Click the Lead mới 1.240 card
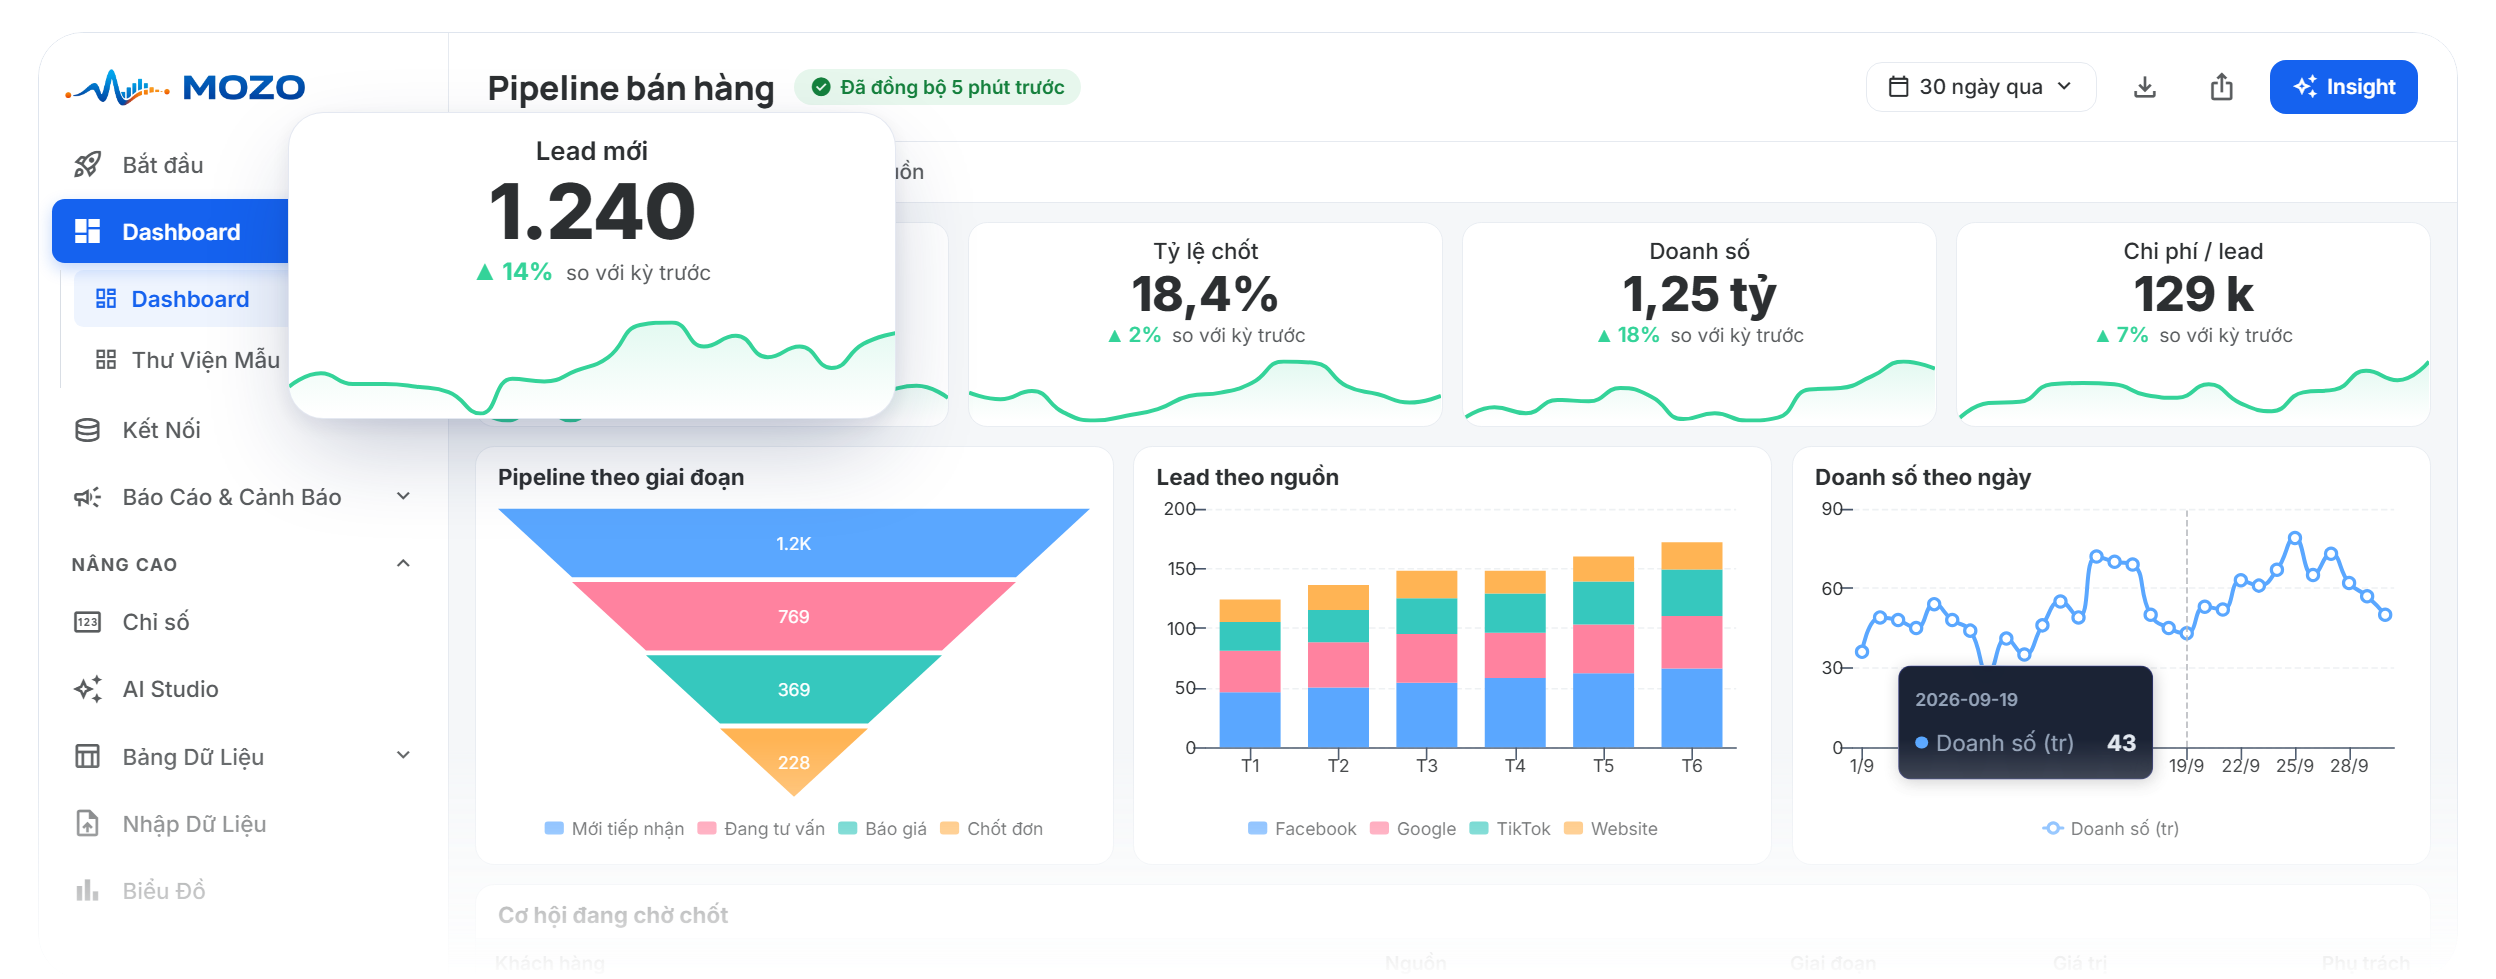This screenshot has height=979, width=2496. click(592, 266)
